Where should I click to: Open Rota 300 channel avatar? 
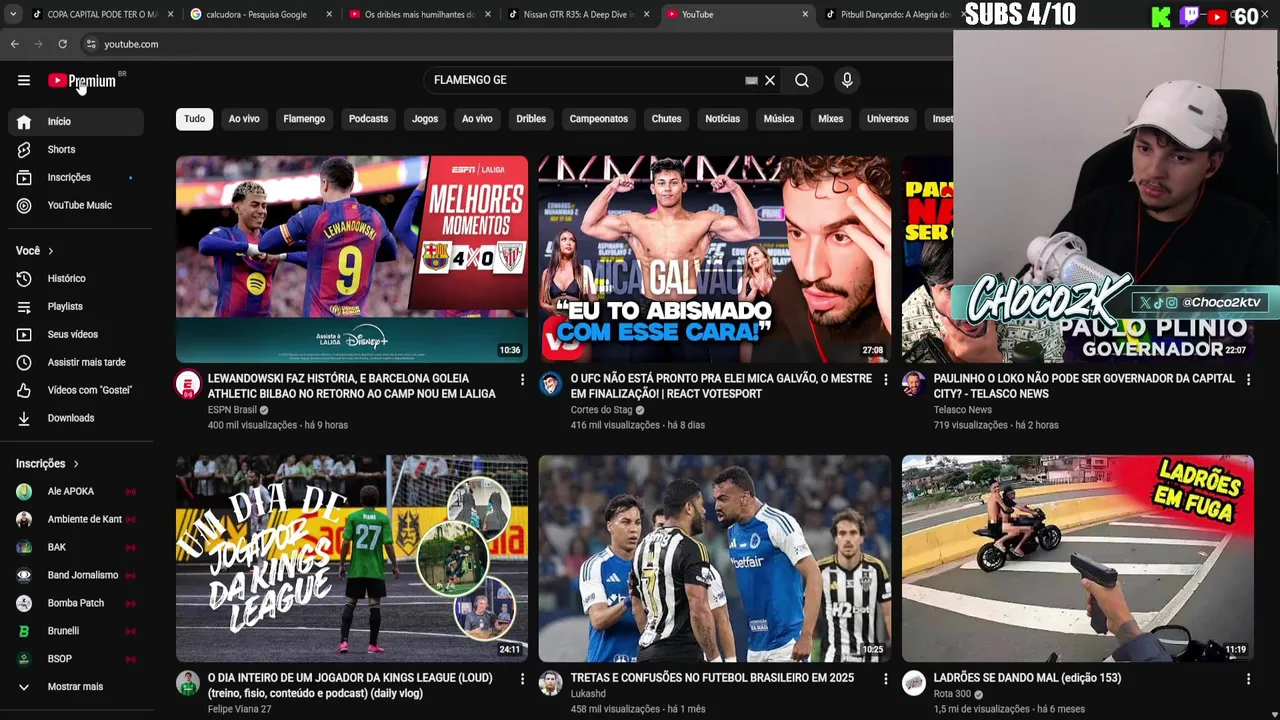[914, 683]
